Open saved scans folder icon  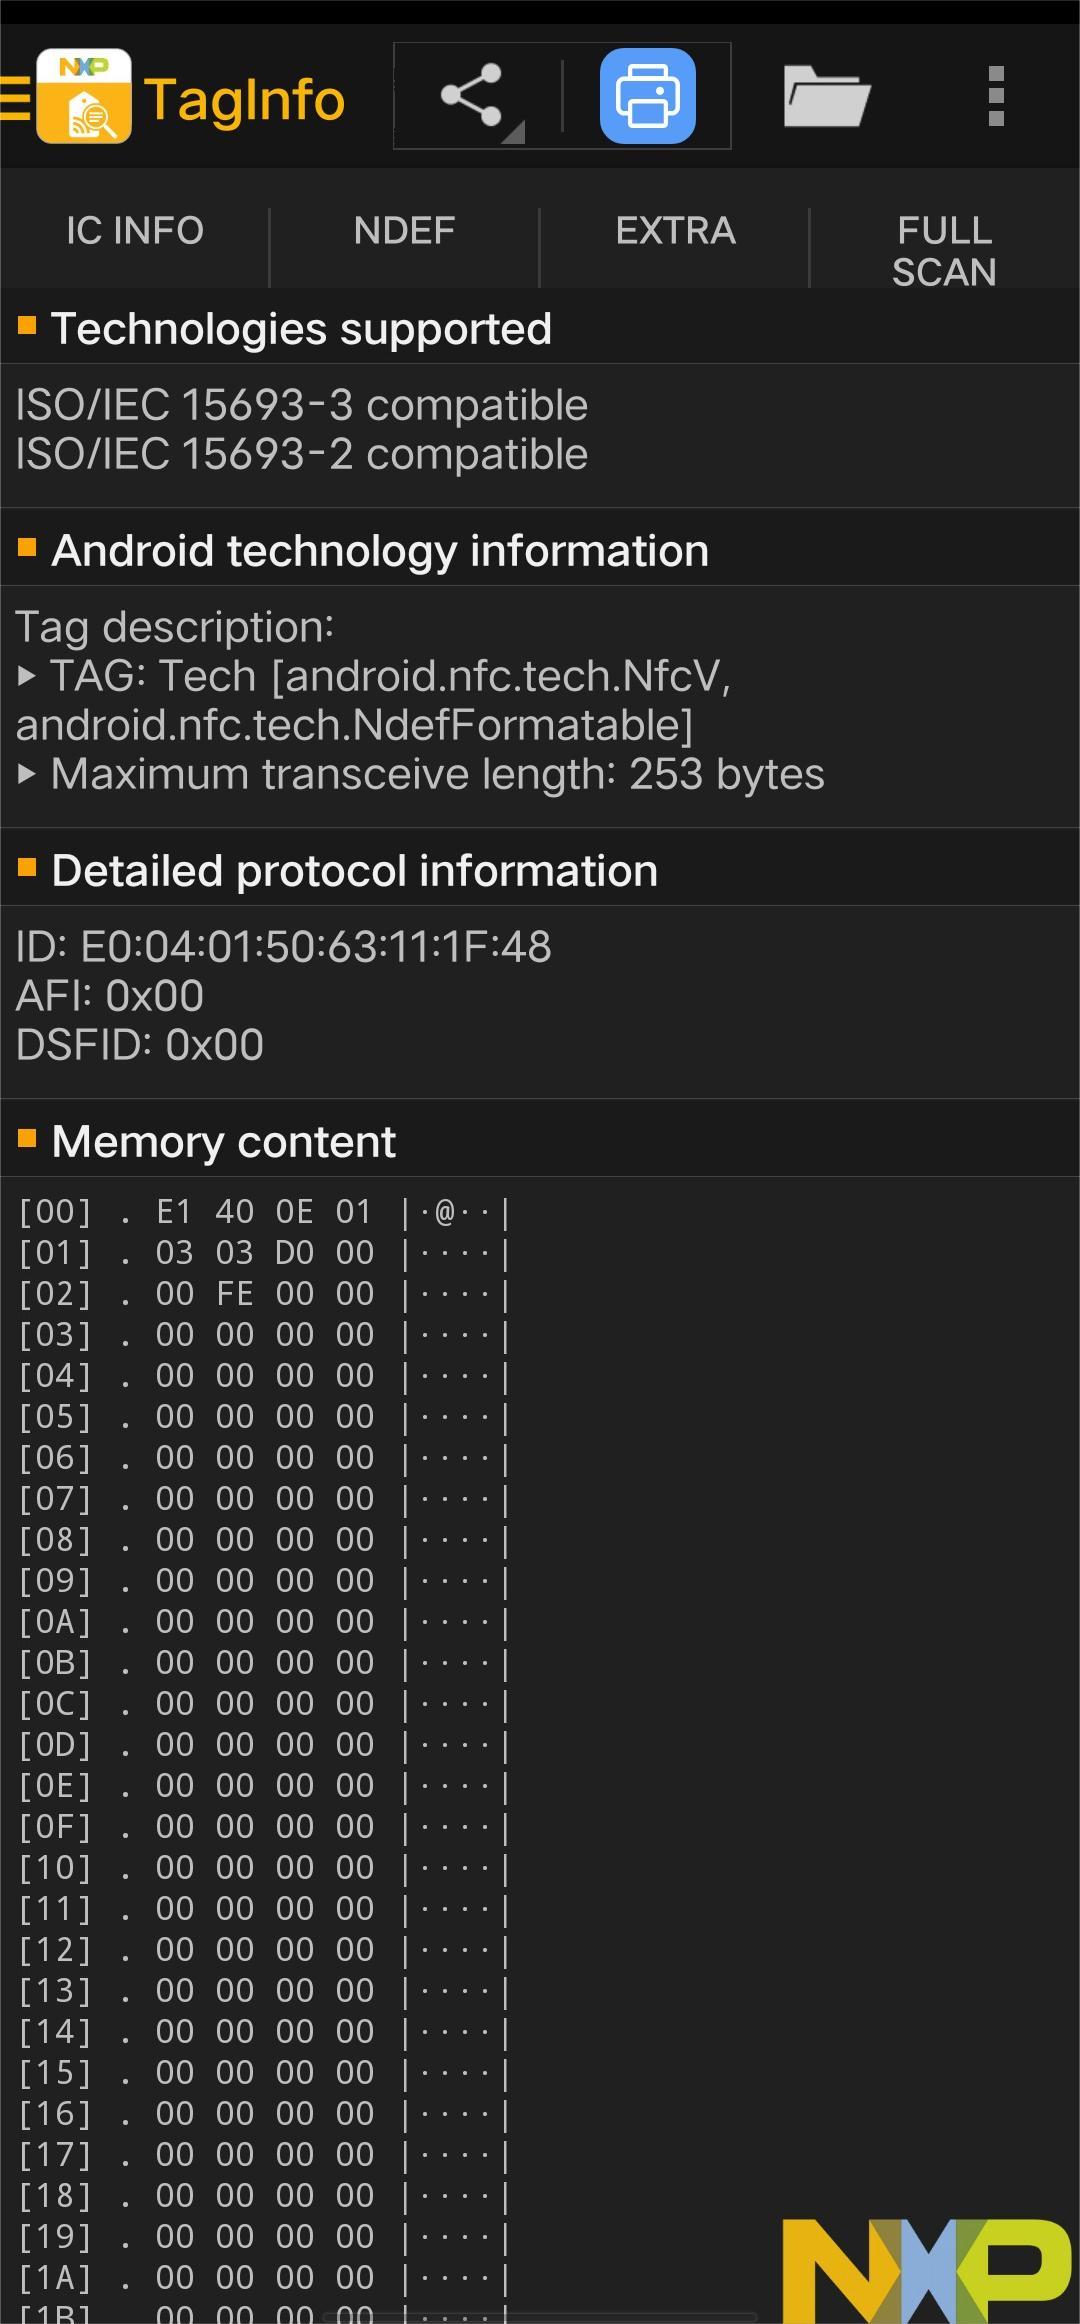[x=826, y=96]
